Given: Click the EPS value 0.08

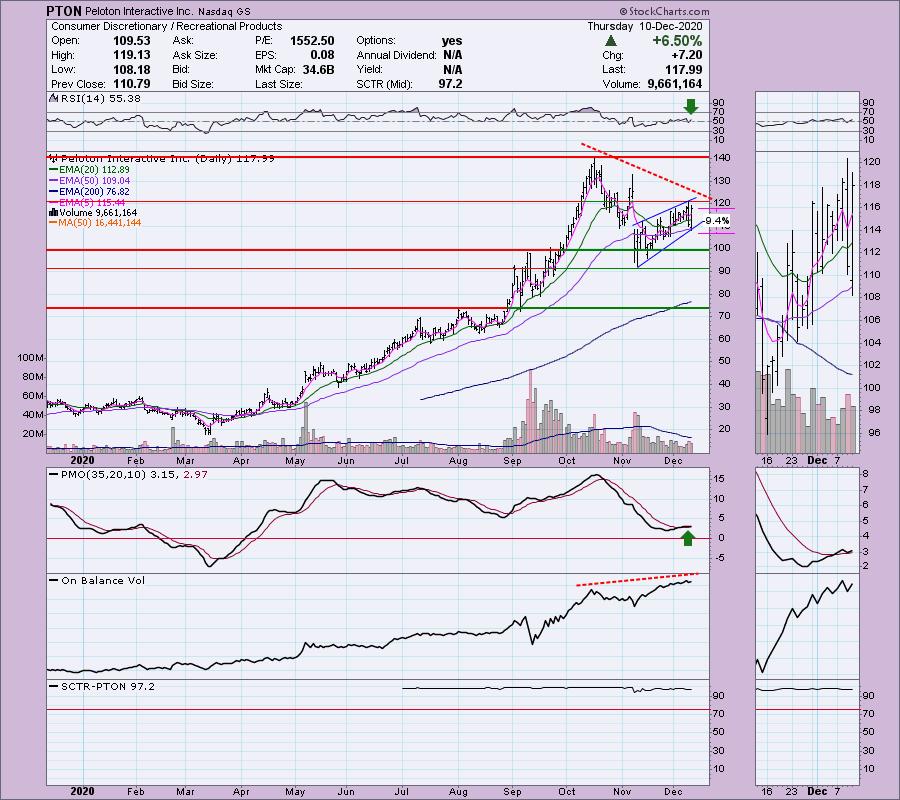Looking at the screenshot, I should 322,55.
